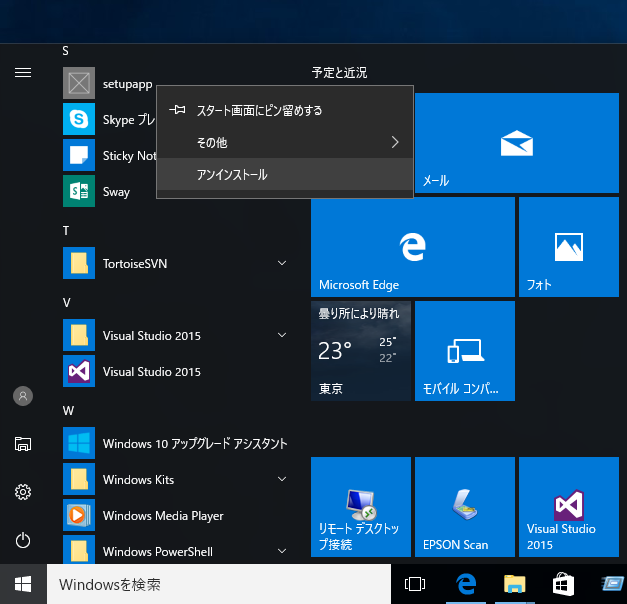
Task: Open the Sway app icon
Action: coord(79,191)
